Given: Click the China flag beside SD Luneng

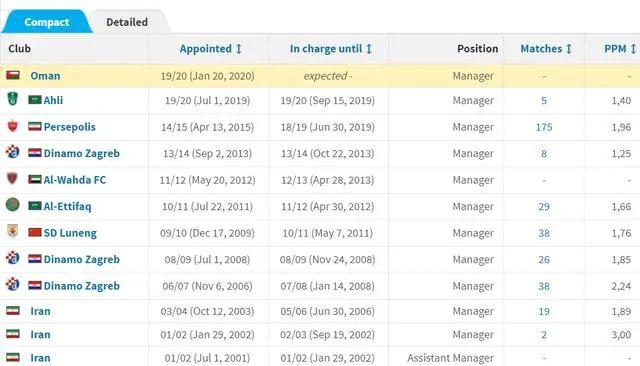Looking at the screenshot, I should point(35,233).
